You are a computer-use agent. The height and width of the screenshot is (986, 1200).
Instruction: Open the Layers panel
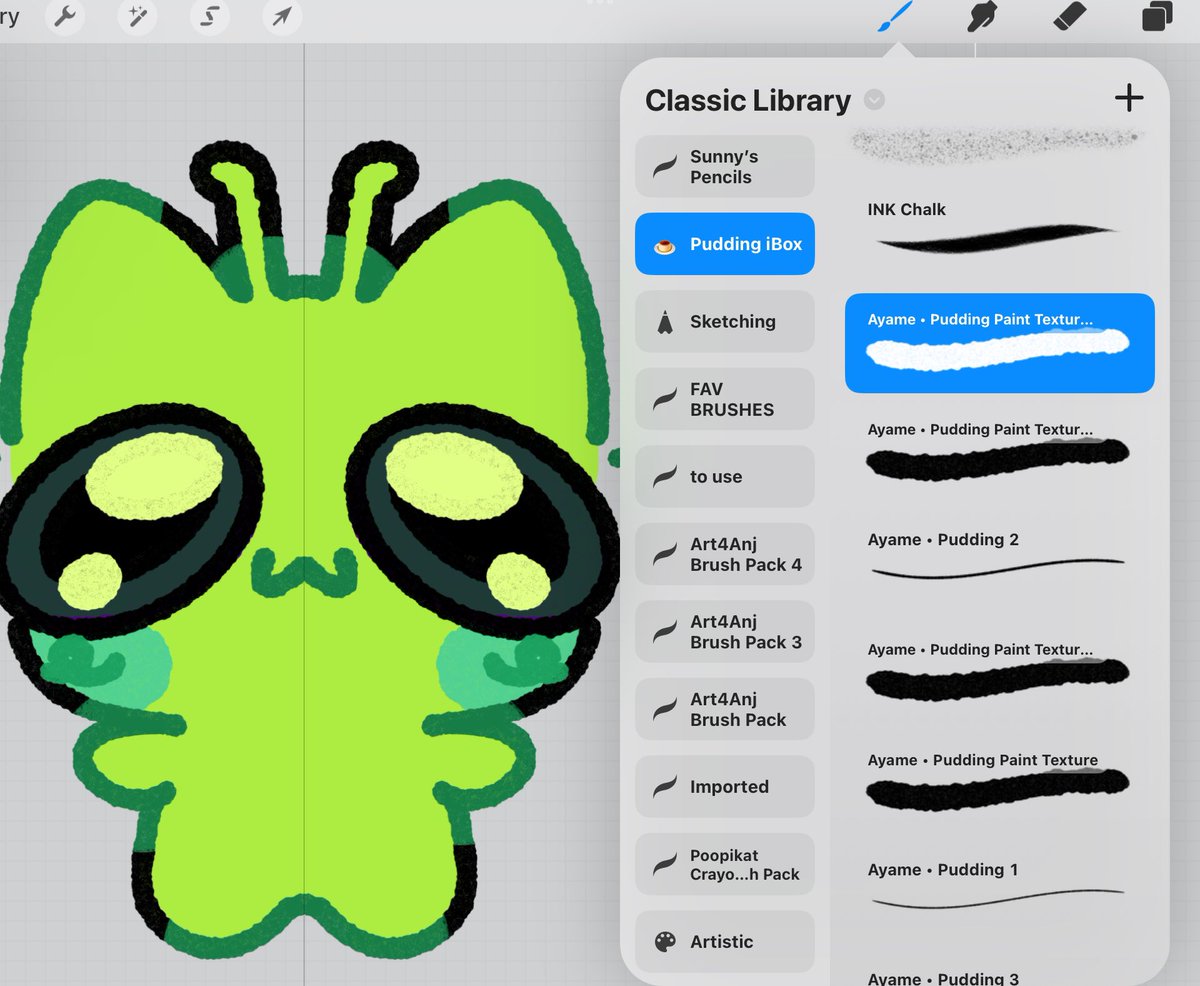pyautogui.click(x=1157, y=17)
